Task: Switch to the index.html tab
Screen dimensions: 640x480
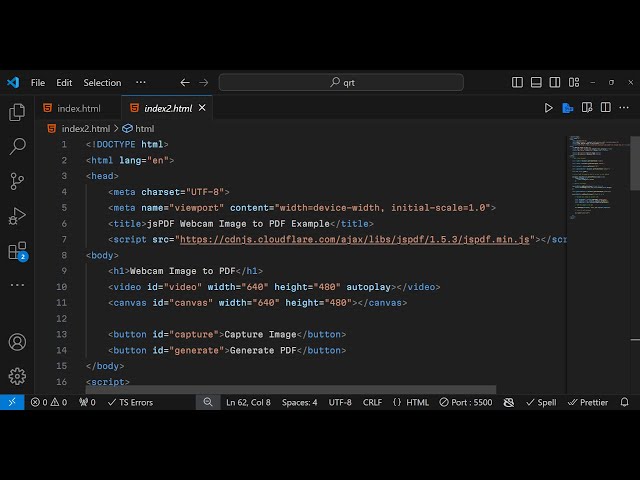Action: click(78, 108)
